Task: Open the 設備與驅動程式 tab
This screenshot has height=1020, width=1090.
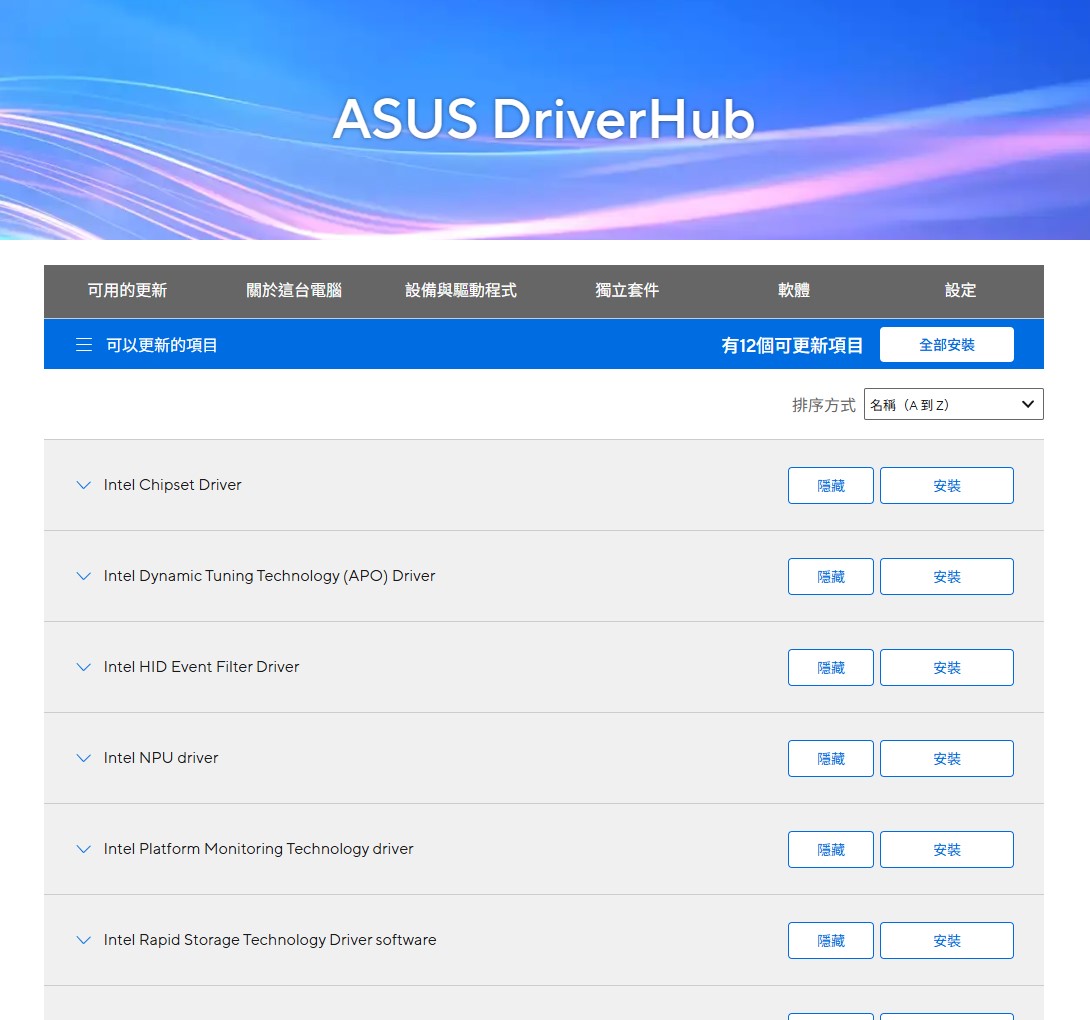Action: click(461, 291)
